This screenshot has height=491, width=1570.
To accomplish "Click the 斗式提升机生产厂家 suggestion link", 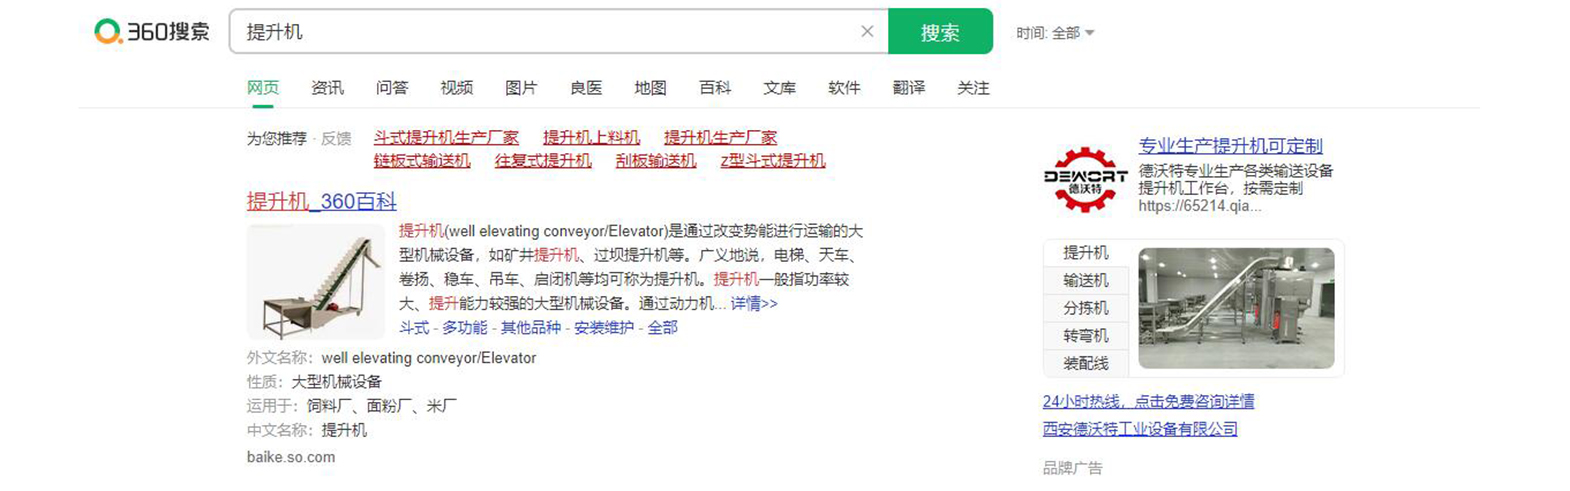I will click(x=446, y=138).
